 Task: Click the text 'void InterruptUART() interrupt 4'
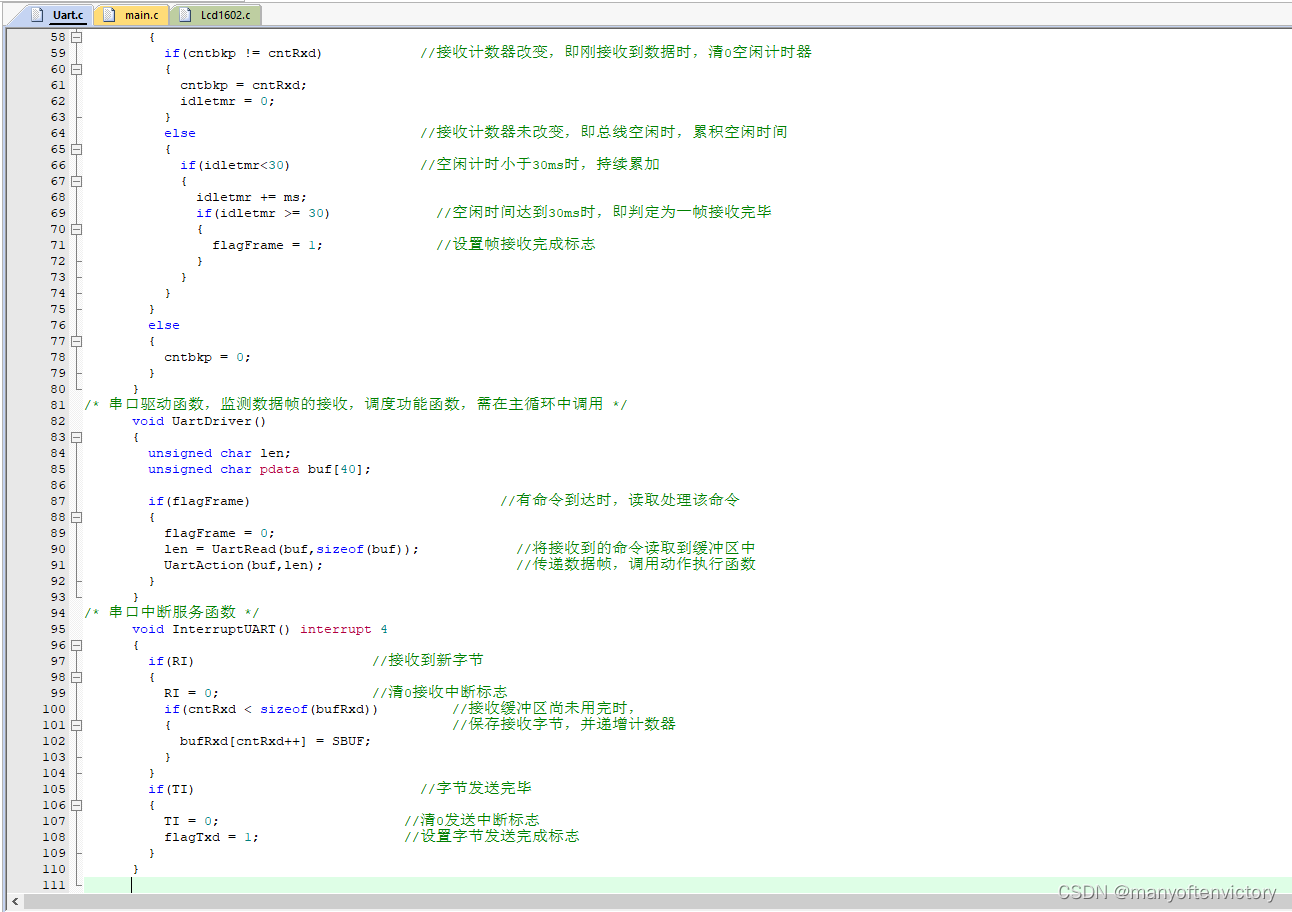[260, 629]
